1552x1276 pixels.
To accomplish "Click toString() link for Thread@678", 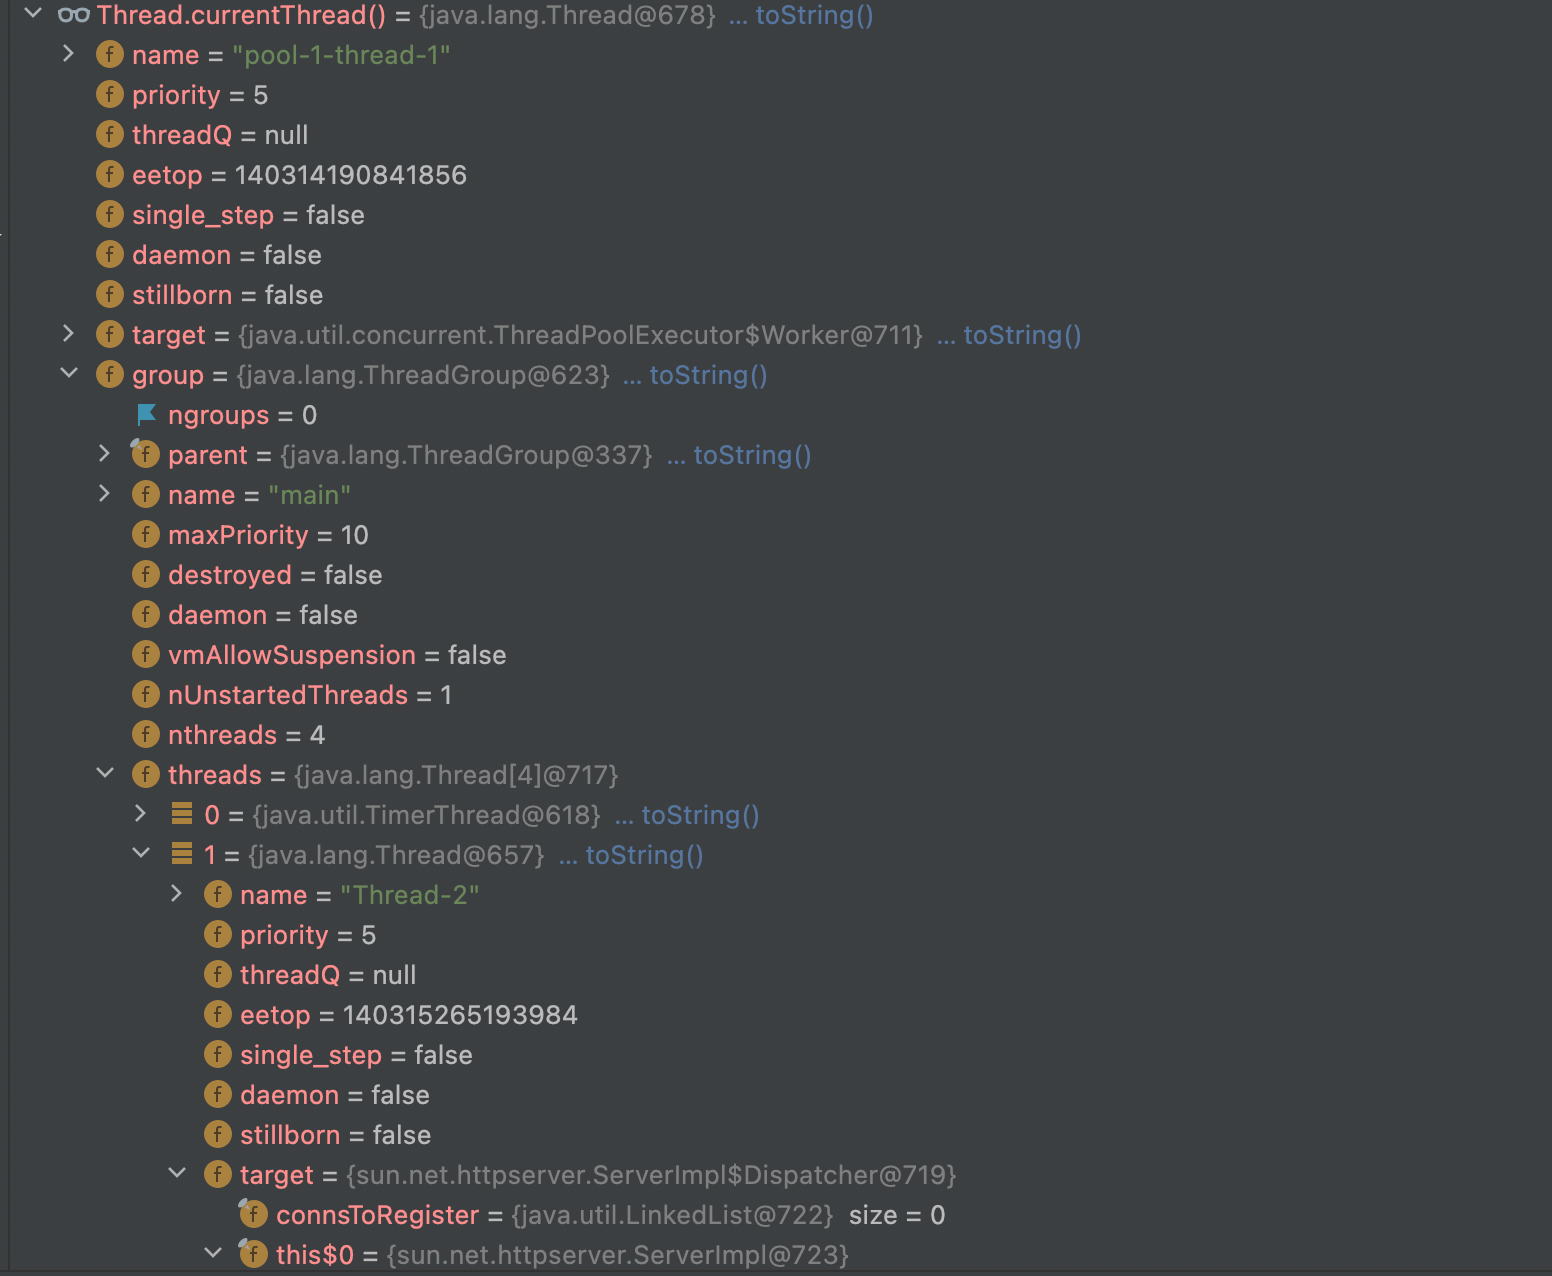I will (x=814, y=15).
